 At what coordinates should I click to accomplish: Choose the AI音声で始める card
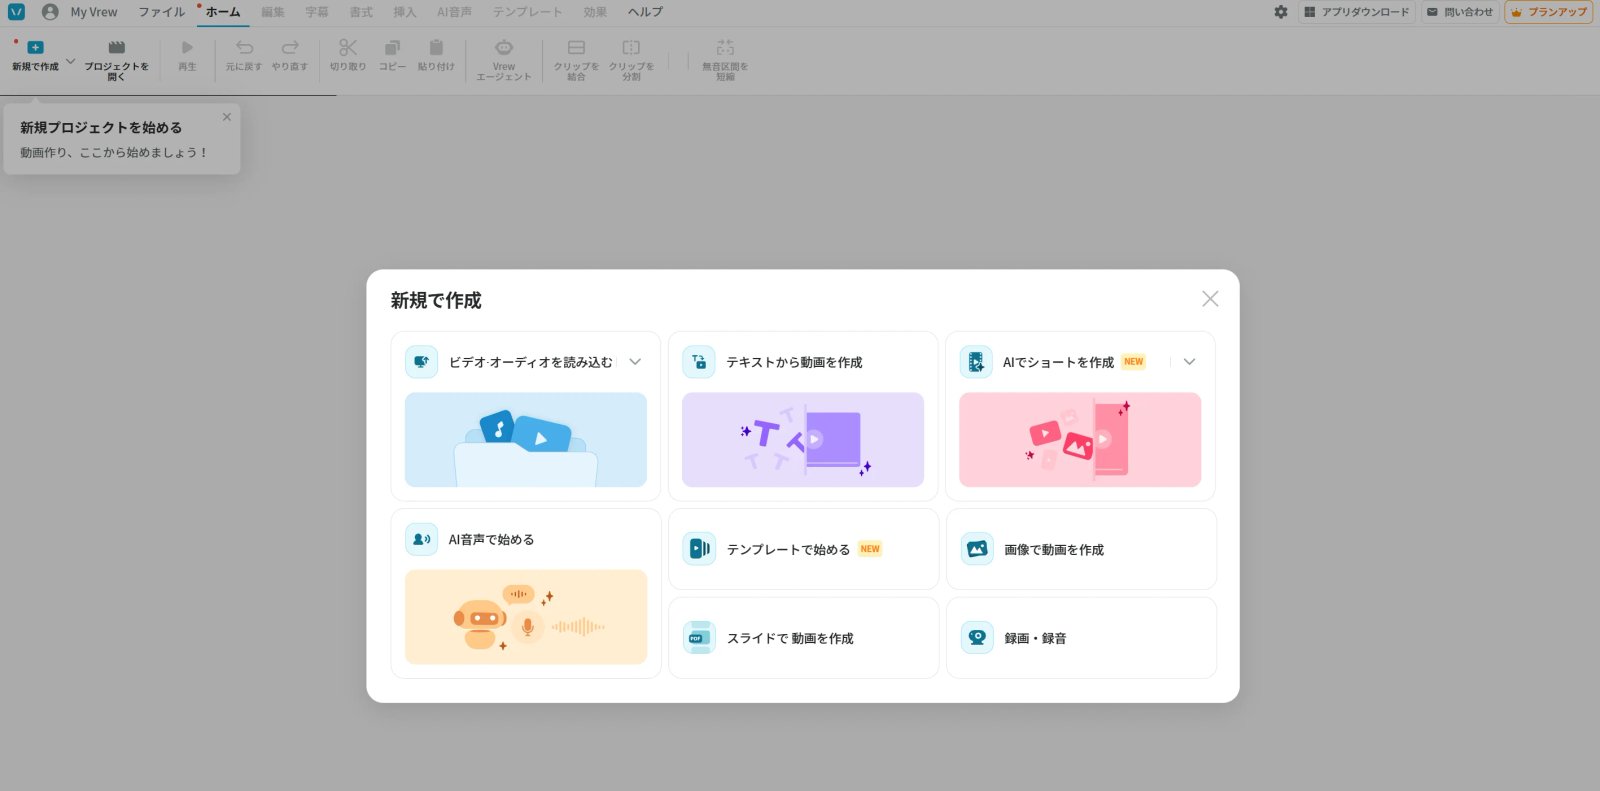[526, 593]
